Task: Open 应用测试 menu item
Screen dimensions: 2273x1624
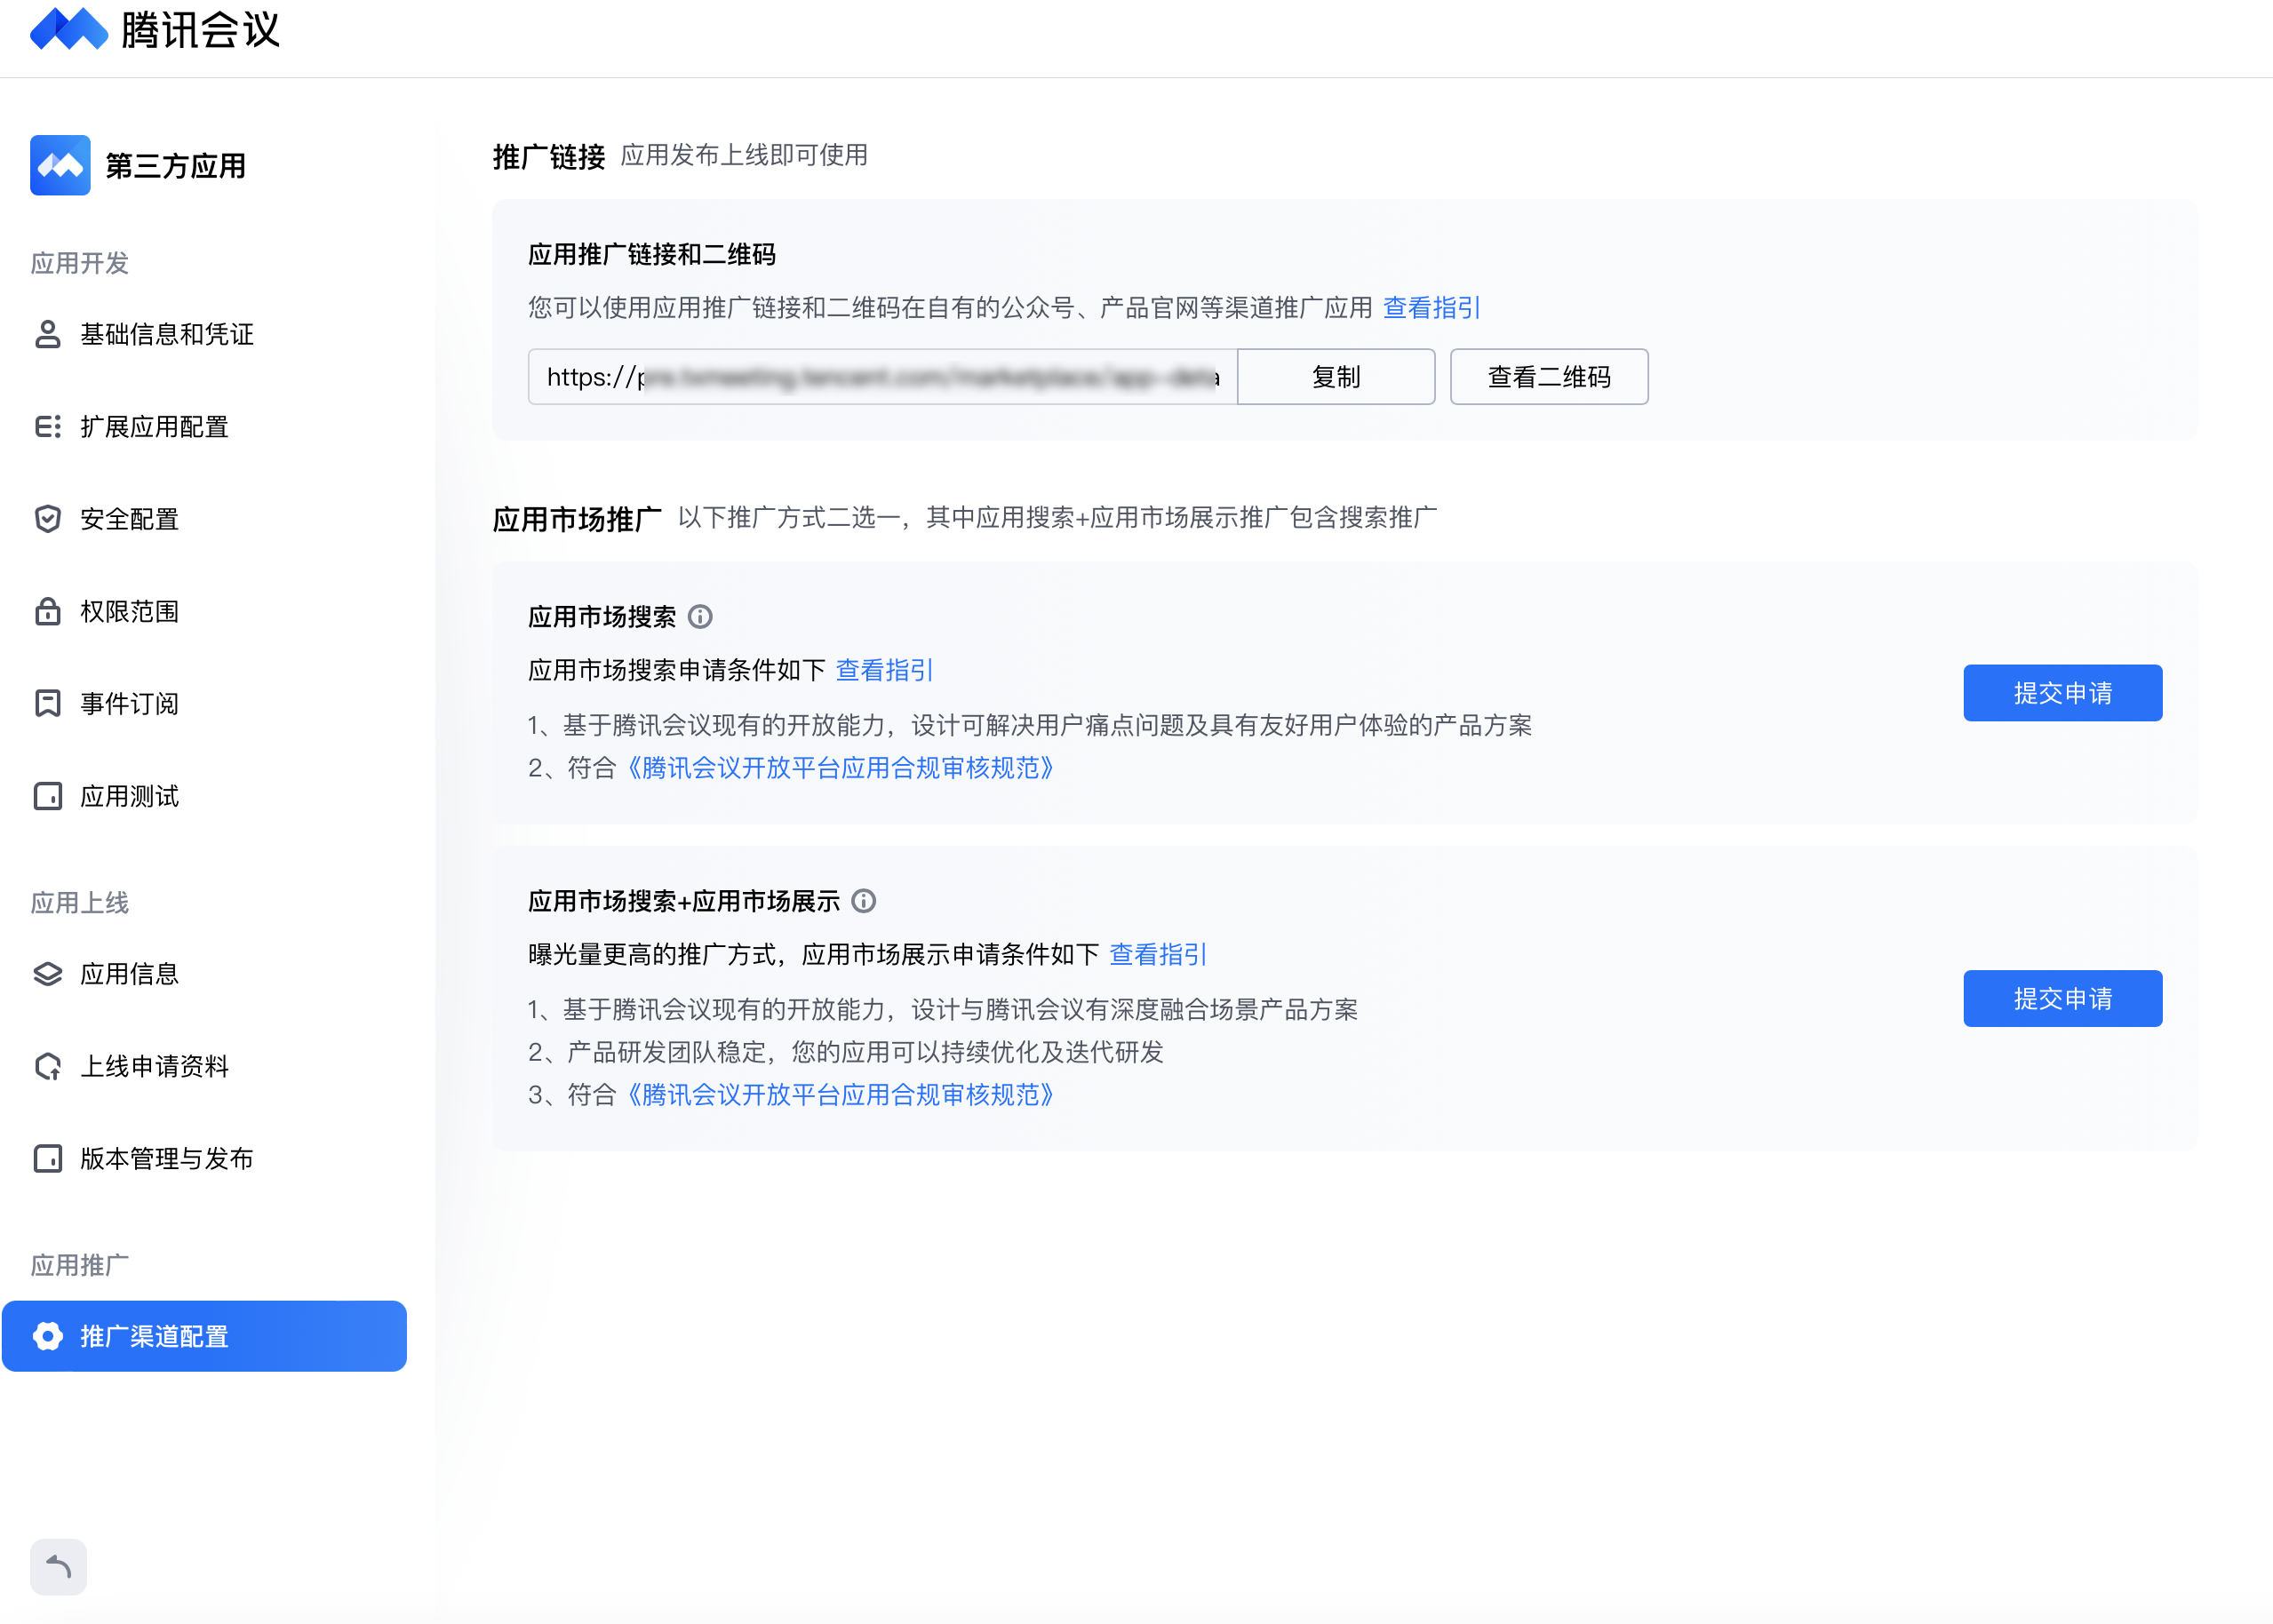Action: pyautogui.click(x=204, y=796)
